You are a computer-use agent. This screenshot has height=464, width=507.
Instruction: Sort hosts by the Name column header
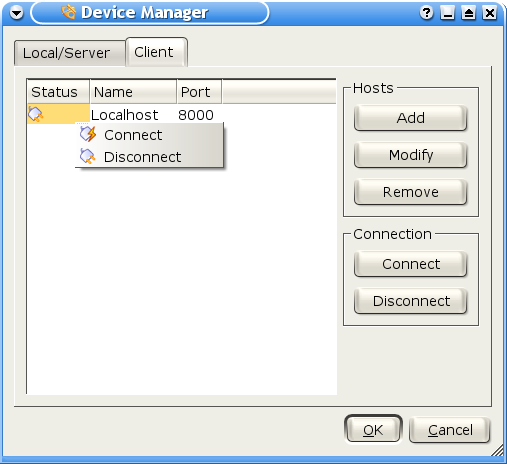click(x=133, y=92)
